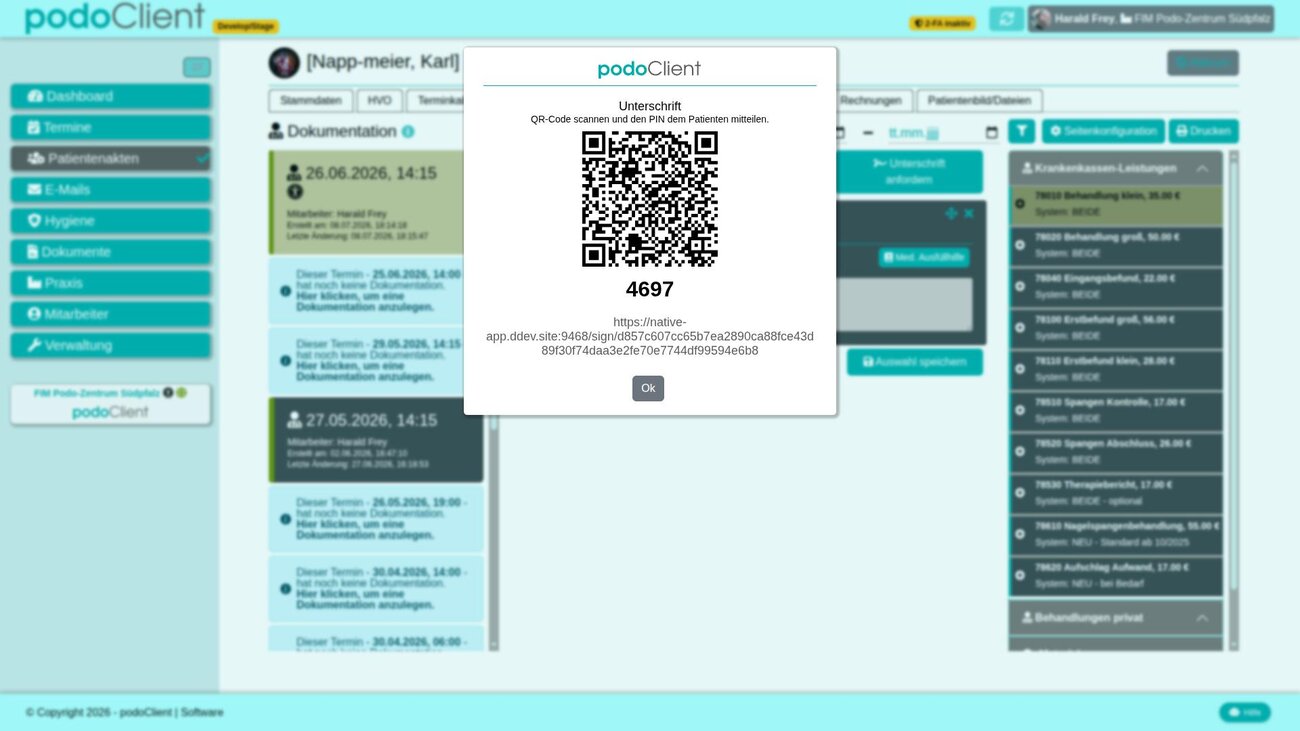Click Auswahl speichern button
Viewport: 1300px width, 731px height.
point(914,362)
